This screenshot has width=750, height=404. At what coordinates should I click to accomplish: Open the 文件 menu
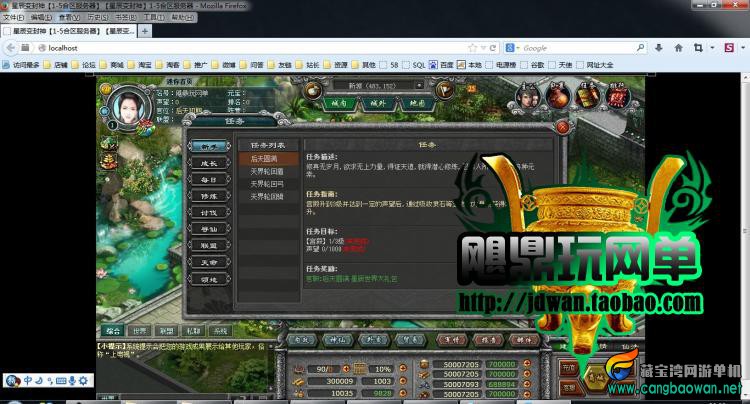pyautogui.click(x=13, y=17)
